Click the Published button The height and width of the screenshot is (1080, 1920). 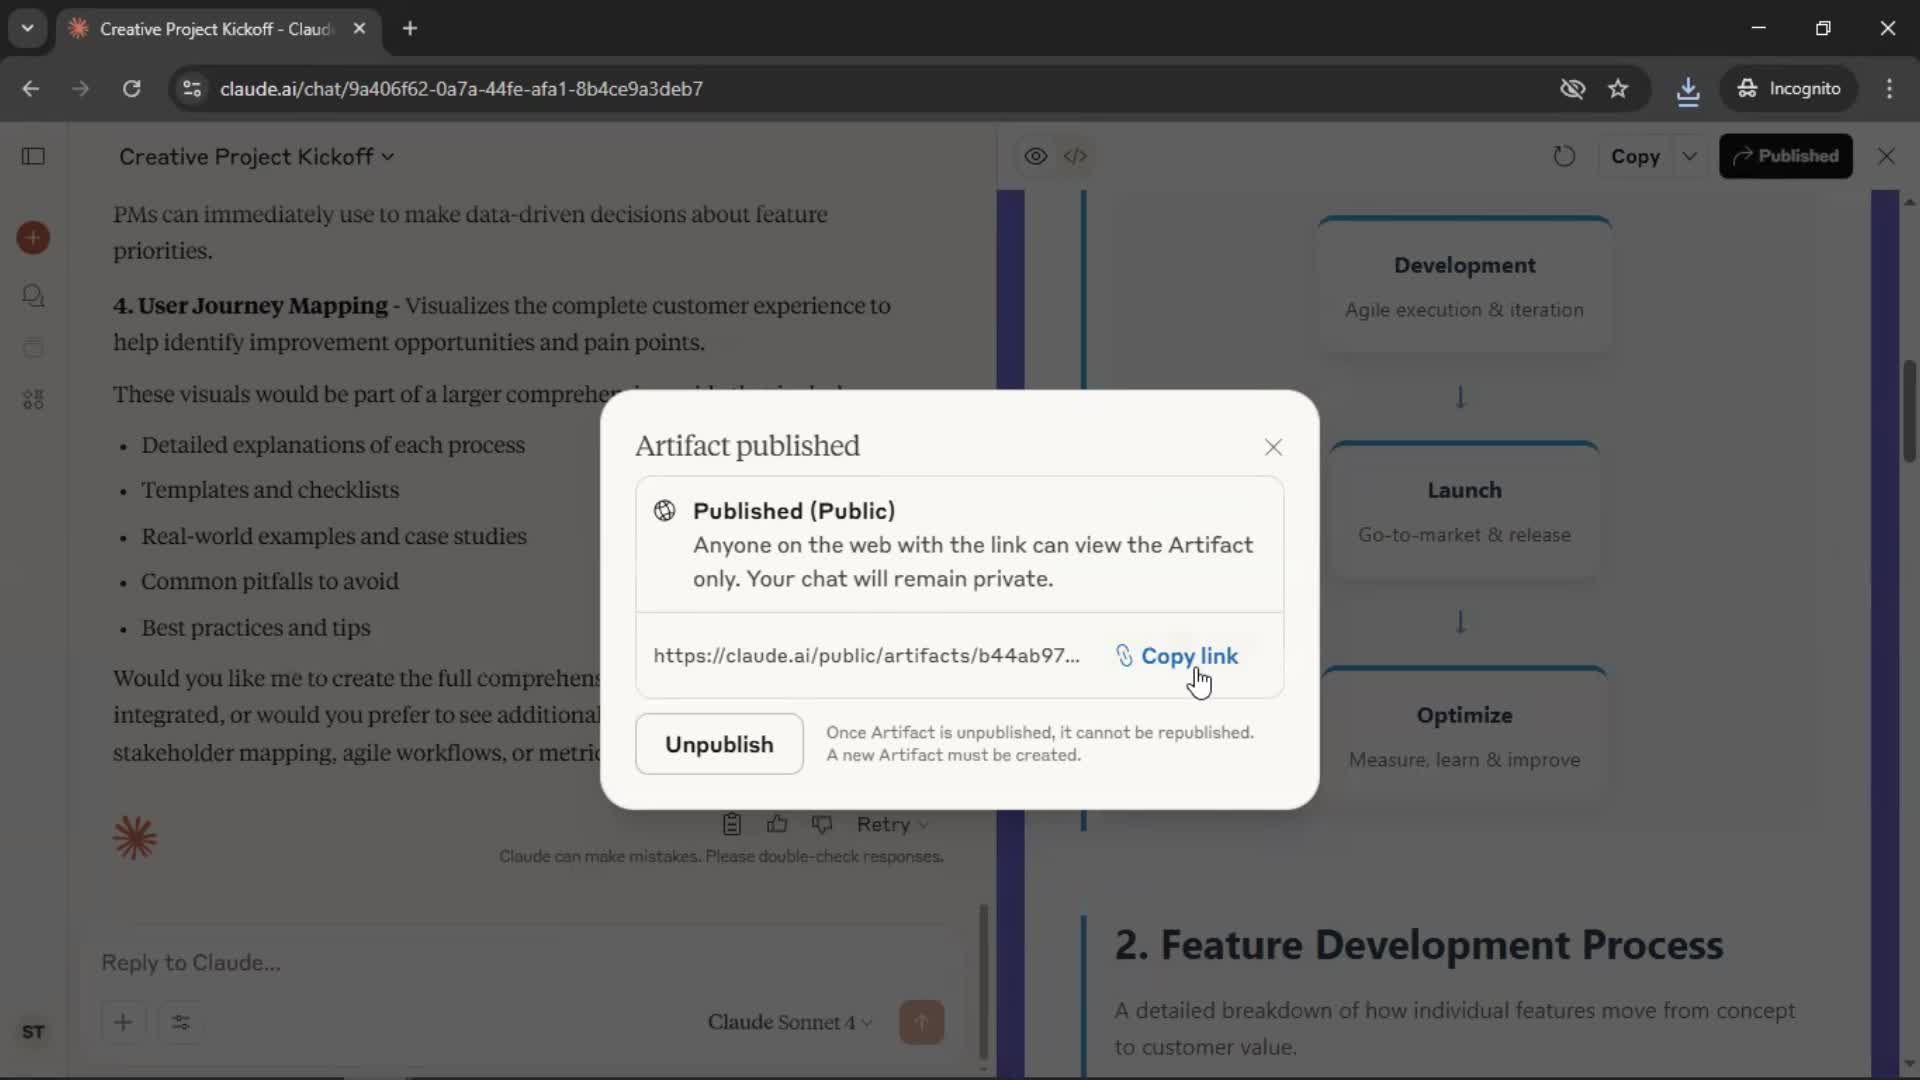(x=1786, y=156)
